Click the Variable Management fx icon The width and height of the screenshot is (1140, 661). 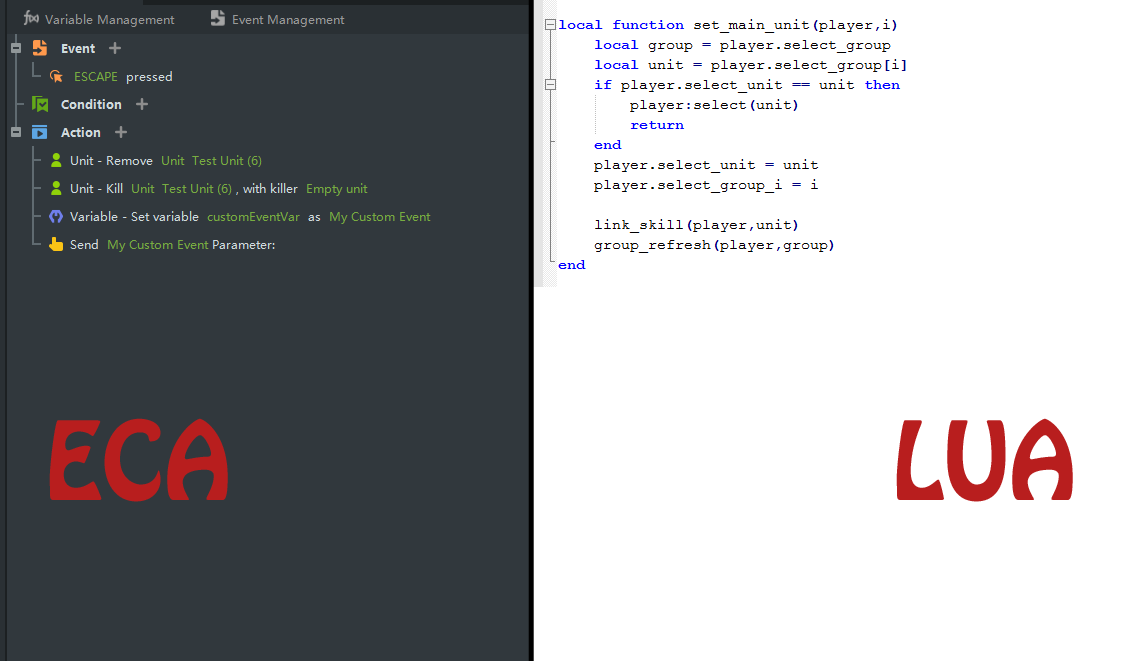31,18
